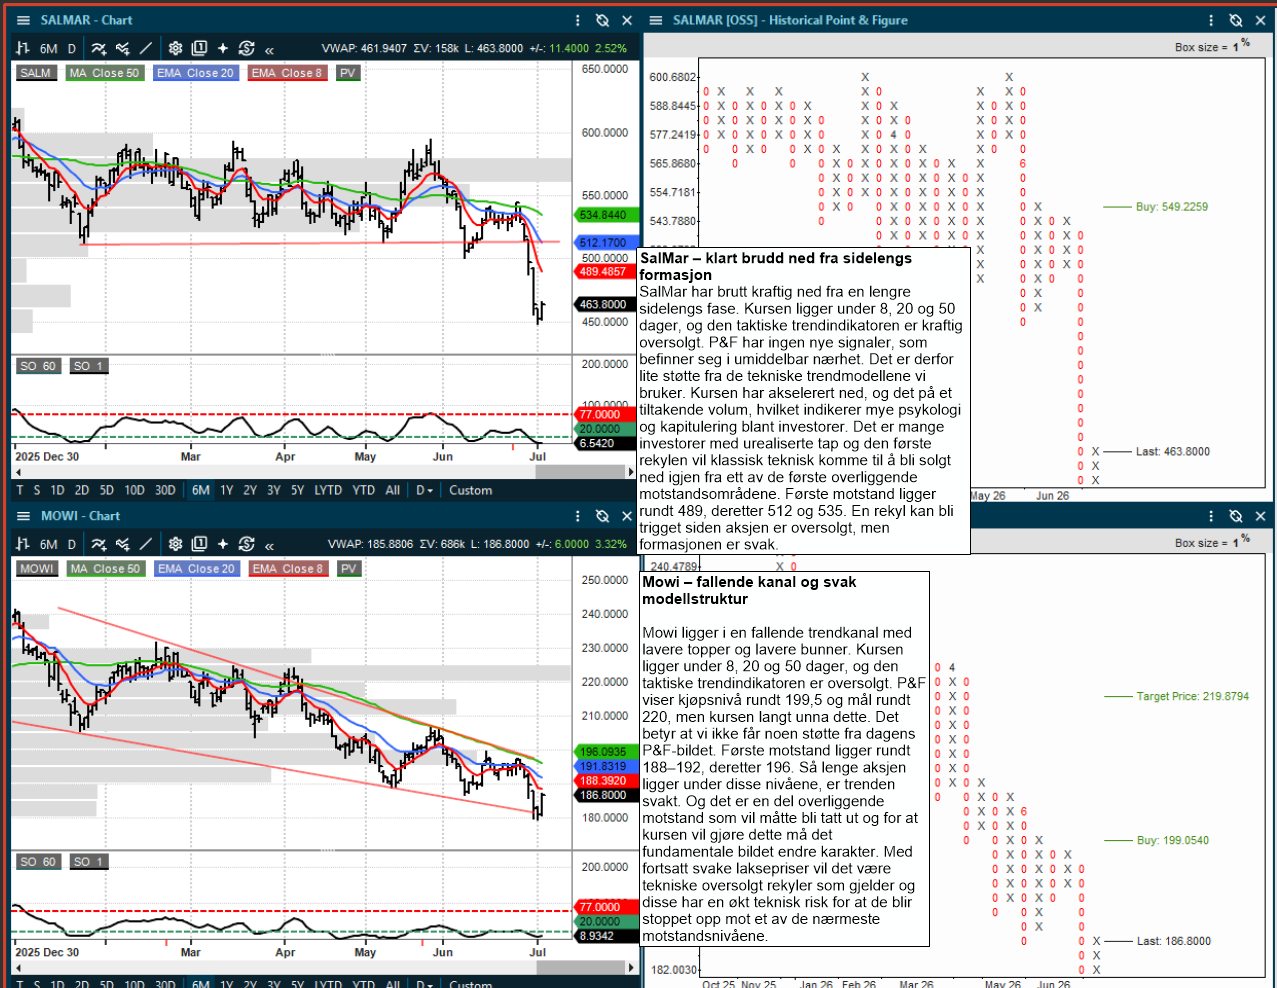Toggle the PV indicator in MOWI chart
The width and height of the screenshot is (1277, 988).
pyautogui.click(x=348, y=569)
